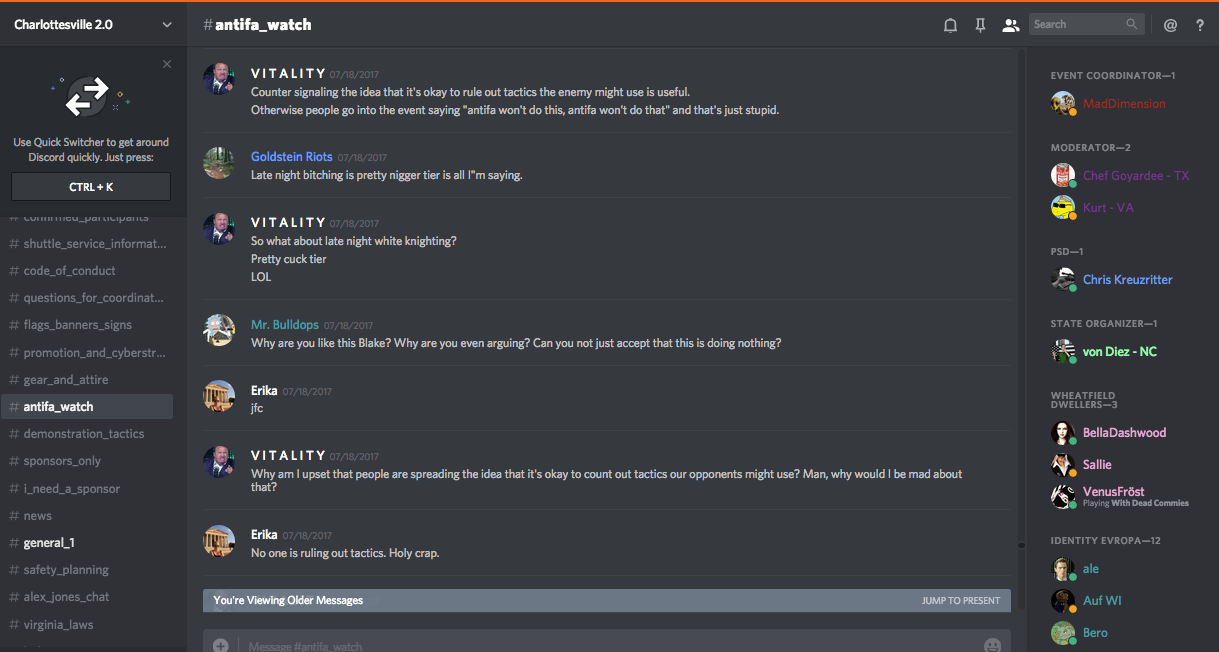Open pinned messages with the pin icon
1219x652 pixels.
tap(980, 25)
